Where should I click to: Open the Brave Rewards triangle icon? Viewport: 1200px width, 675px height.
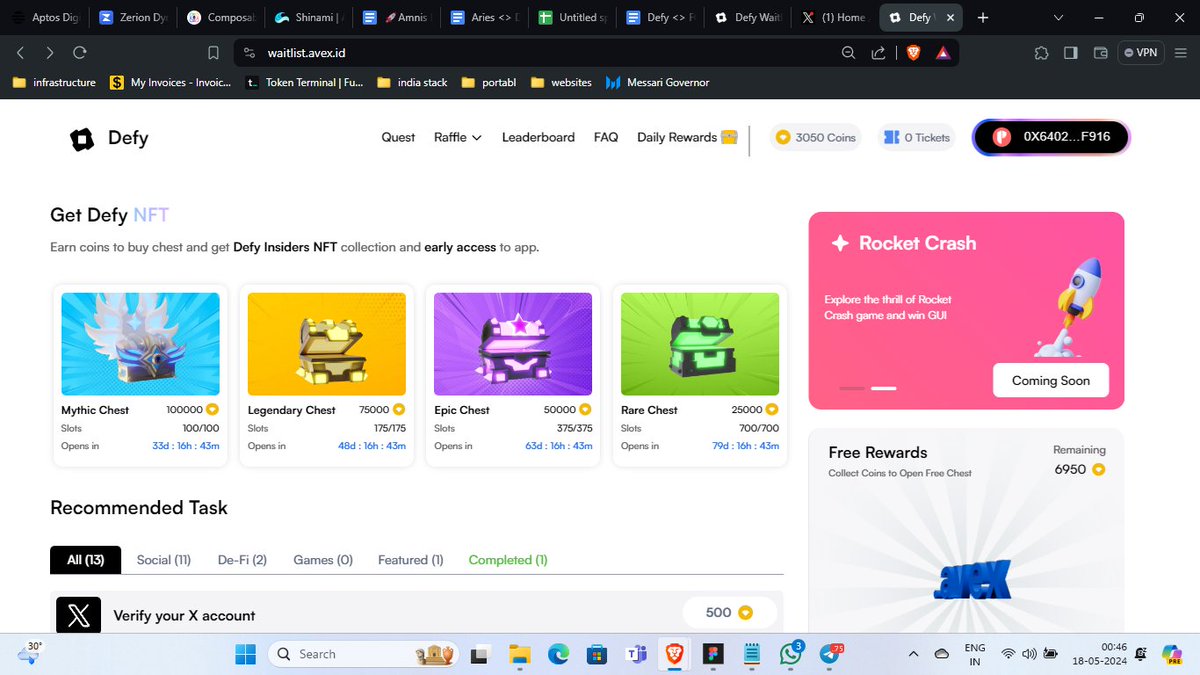(x=943, y=52)
